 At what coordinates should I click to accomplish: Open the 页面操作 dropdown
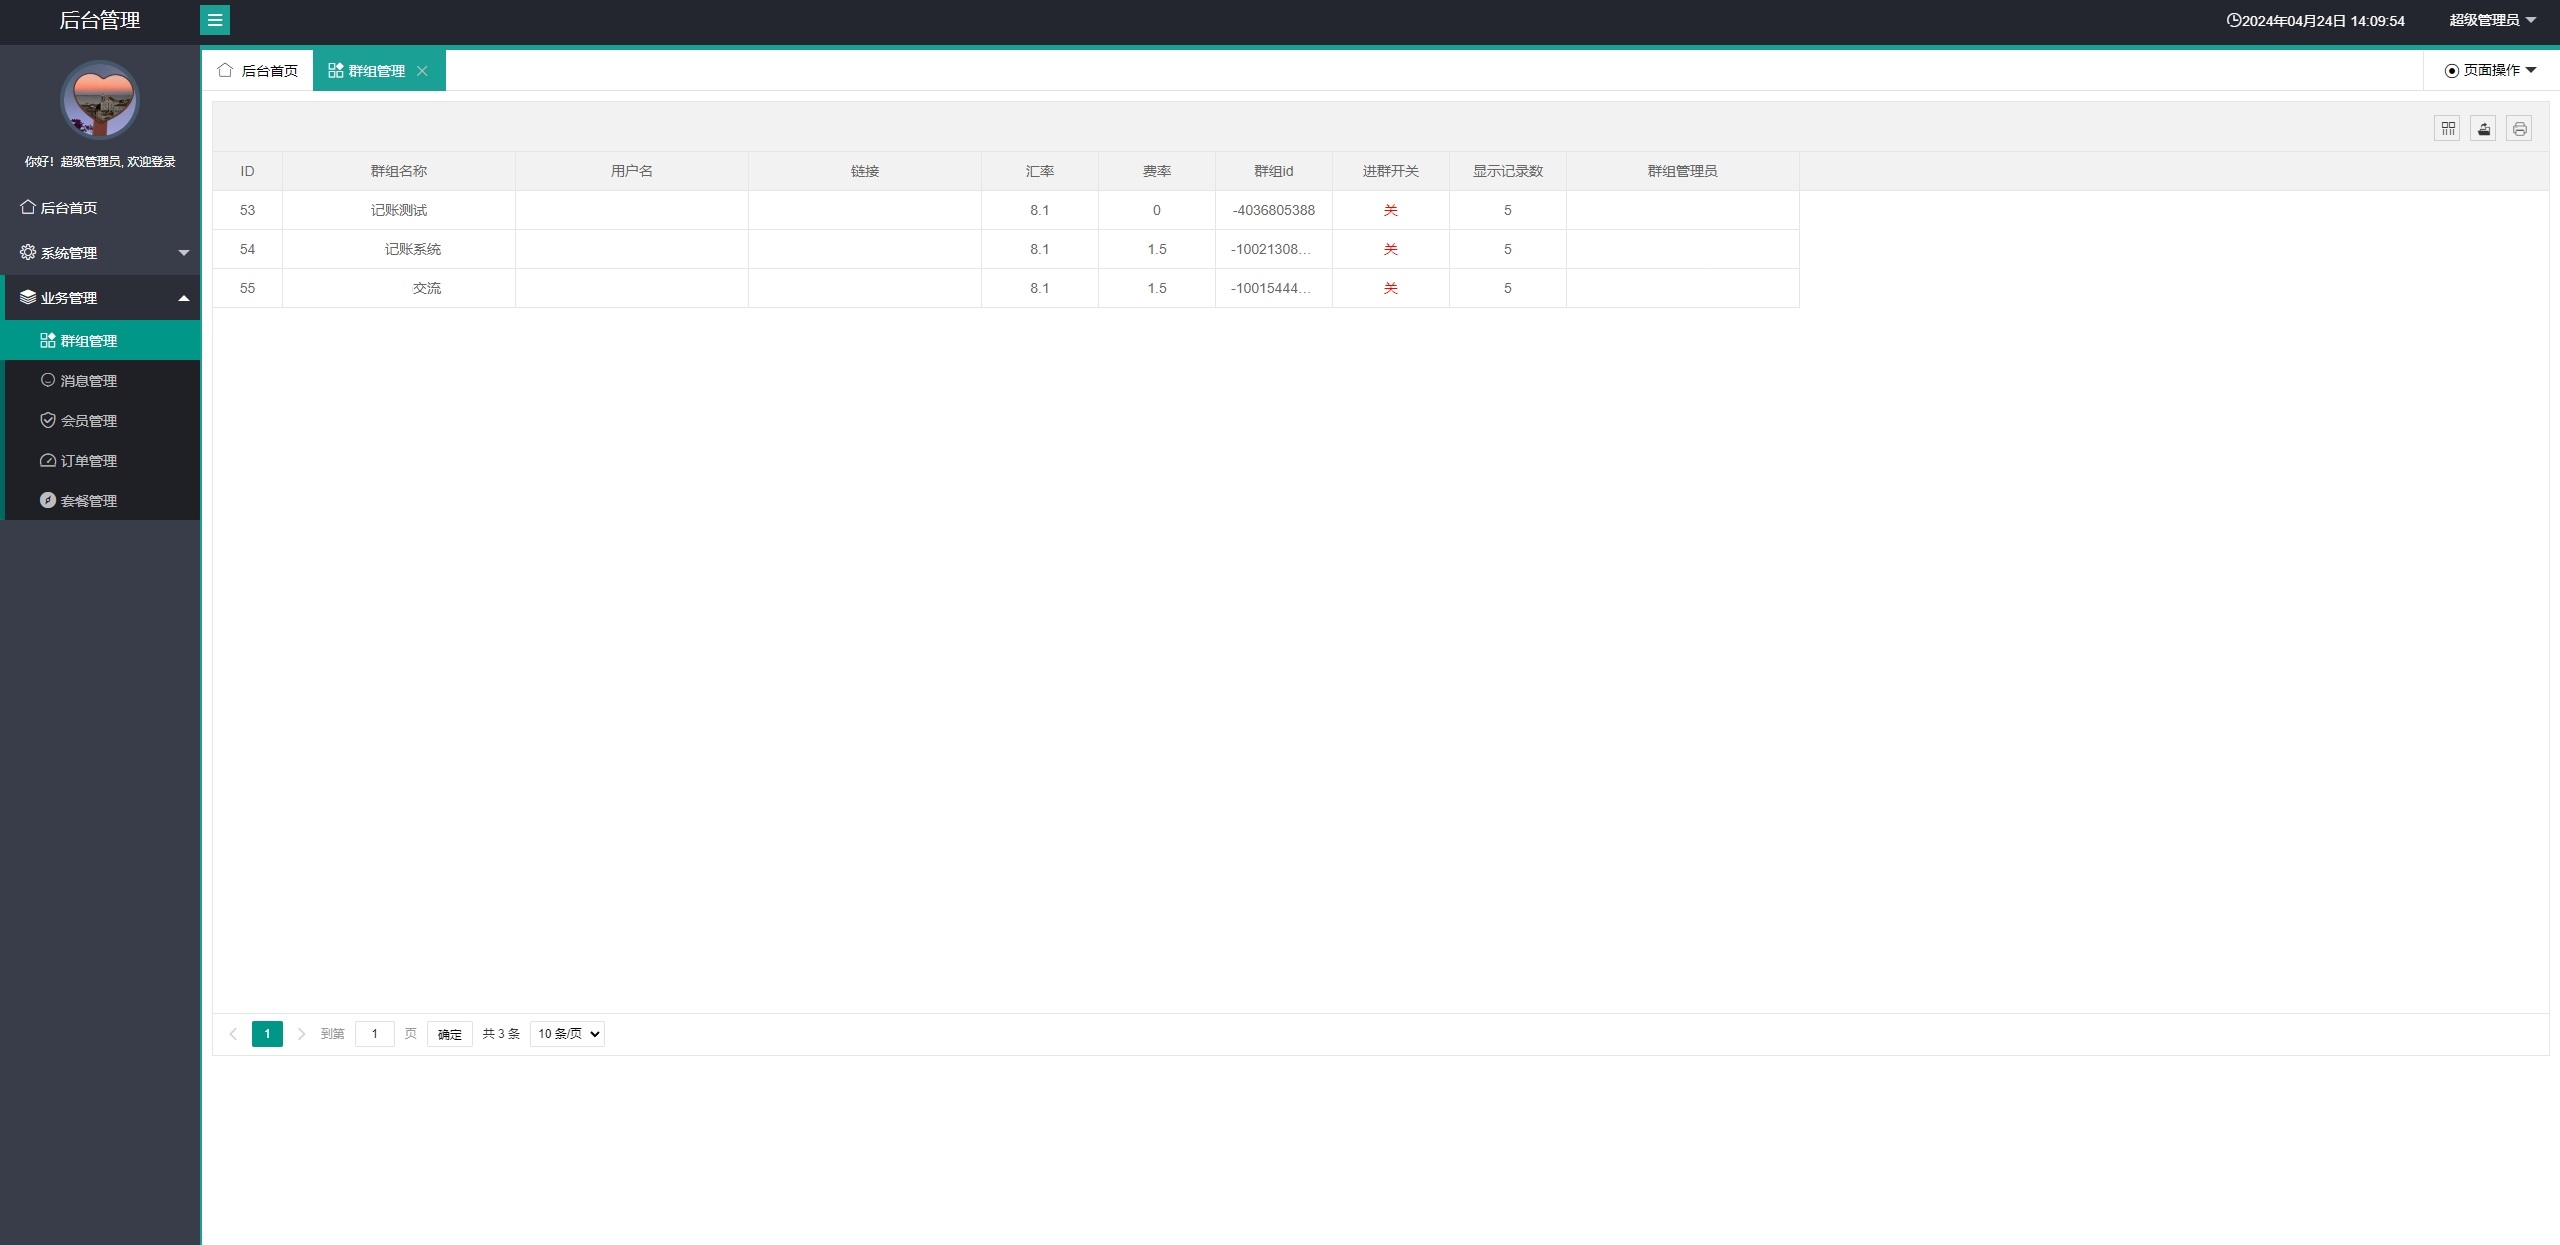[2491, 70]
